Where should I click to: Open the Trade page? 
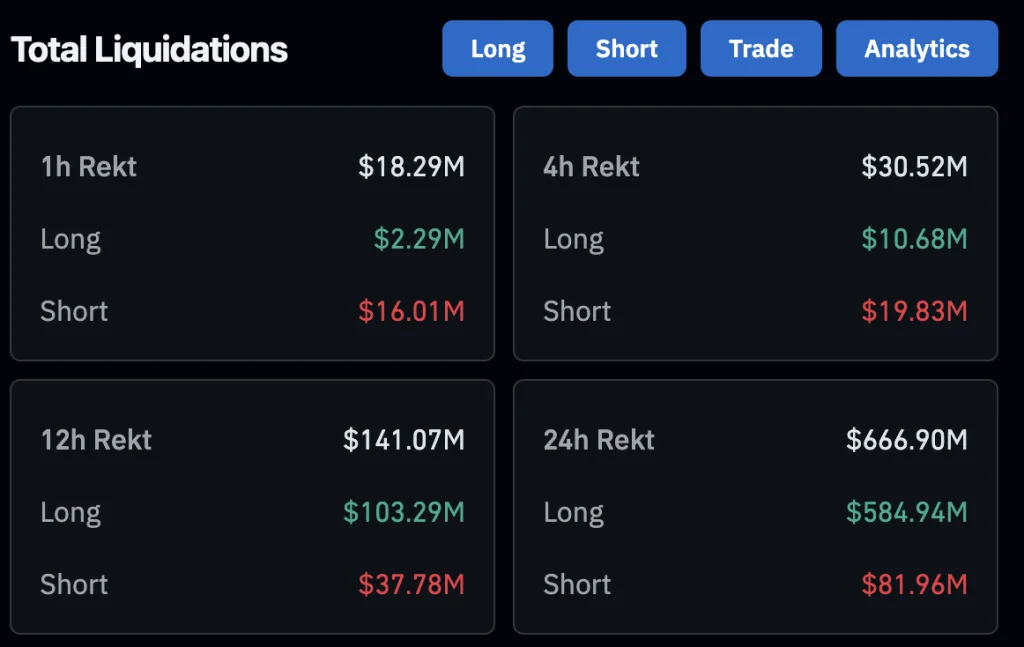(761, 47)
